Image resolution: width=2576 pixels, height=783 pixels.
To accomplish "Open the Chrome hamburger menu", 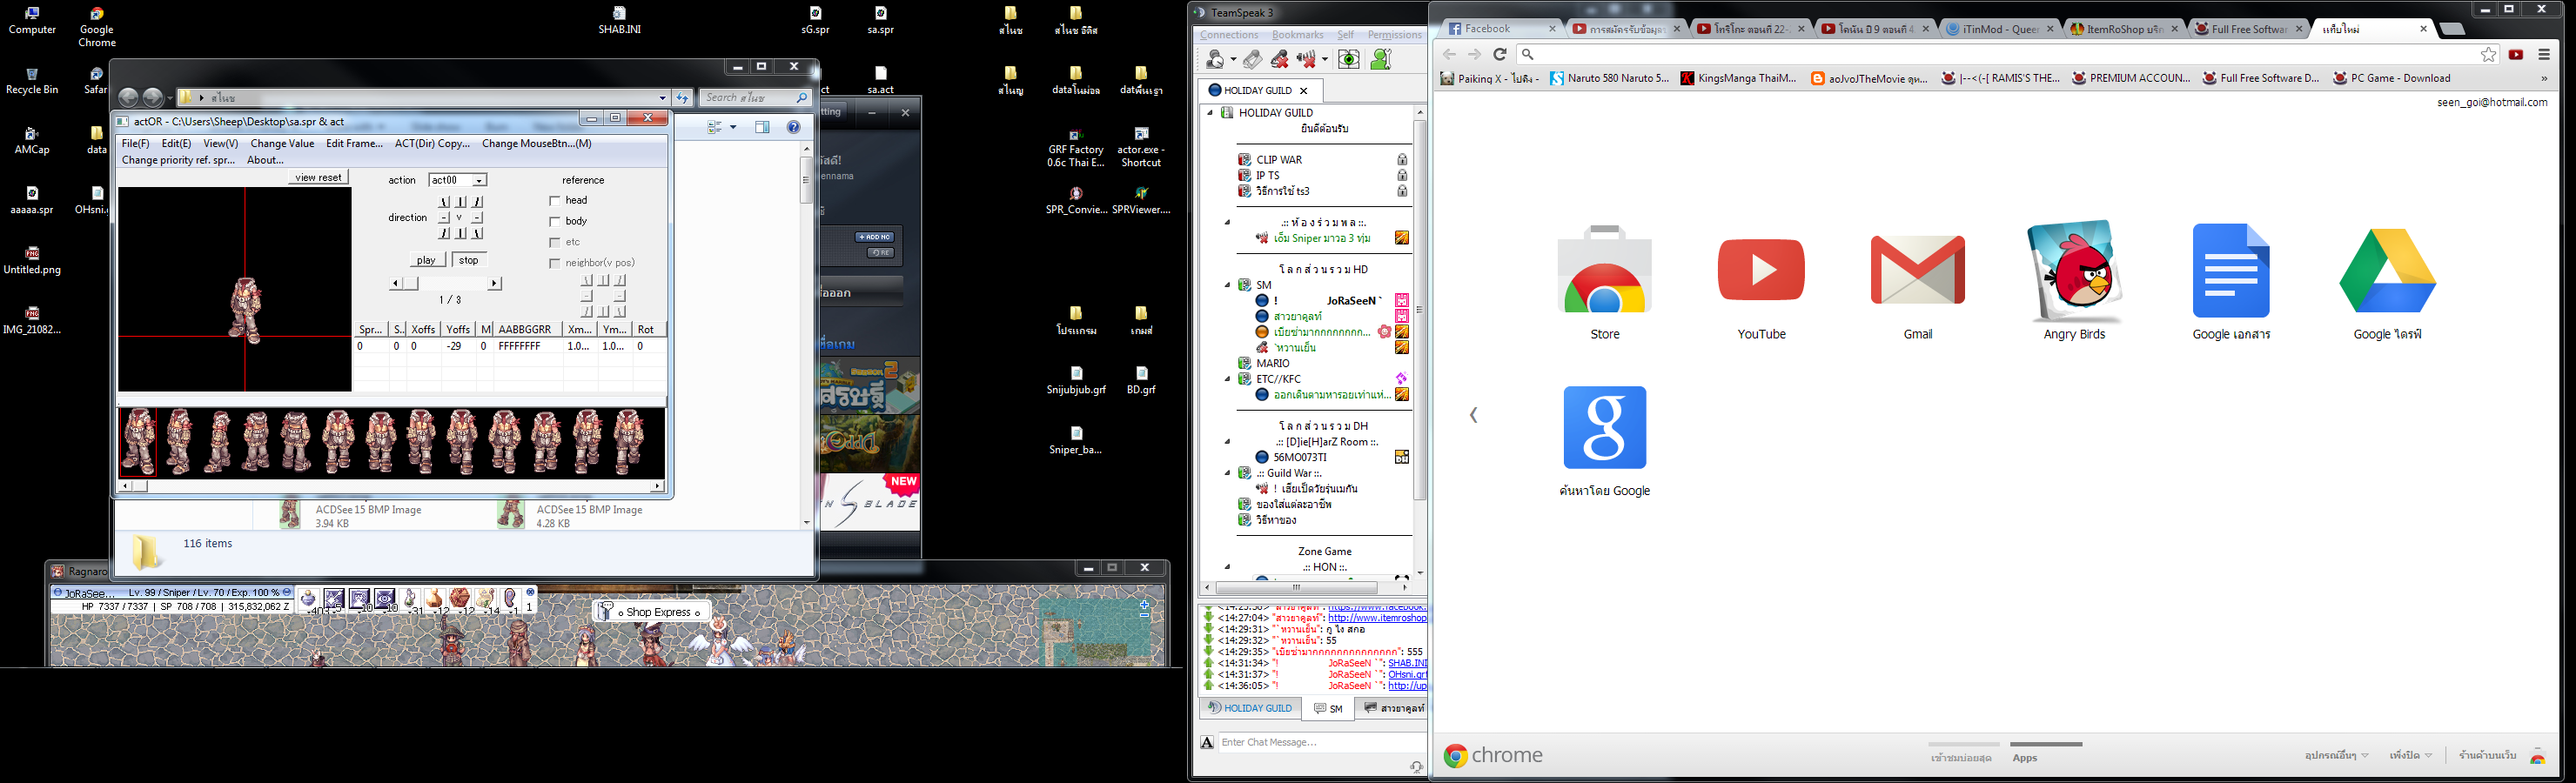I will (x=2544, y=55).
